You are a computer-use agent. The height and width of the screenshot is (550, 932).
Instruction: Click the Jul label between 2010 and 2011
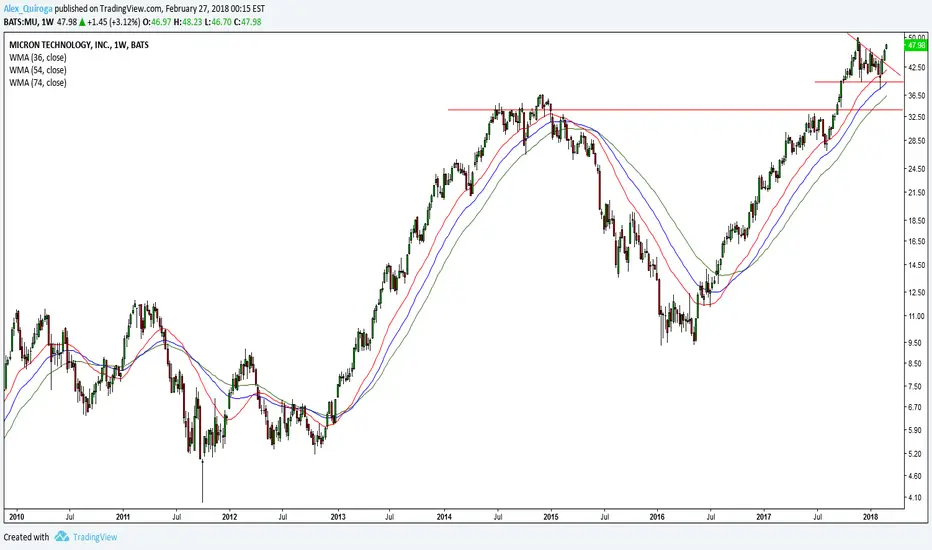click(x=70, y=517)
